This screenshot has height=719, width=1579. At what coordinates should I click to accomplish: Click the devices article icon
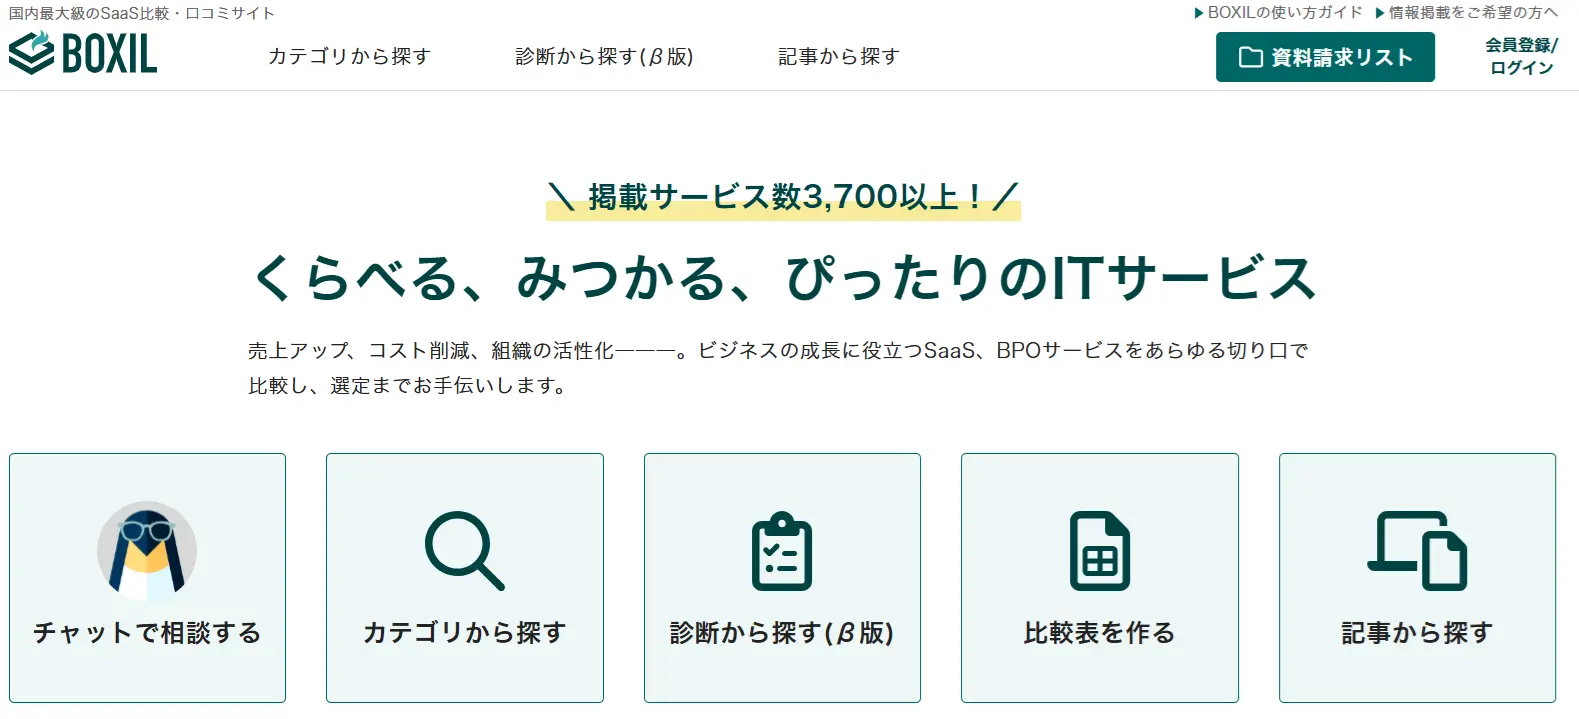(1417, 551)
